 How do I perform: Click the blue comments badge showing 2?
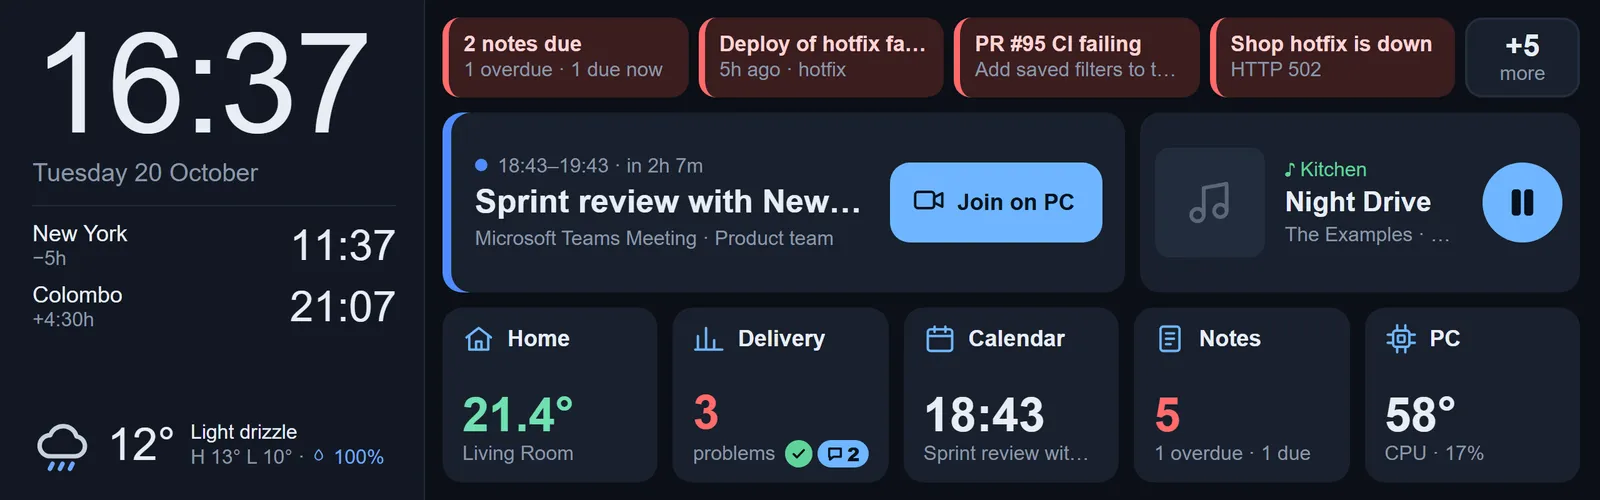click(843, 454)
